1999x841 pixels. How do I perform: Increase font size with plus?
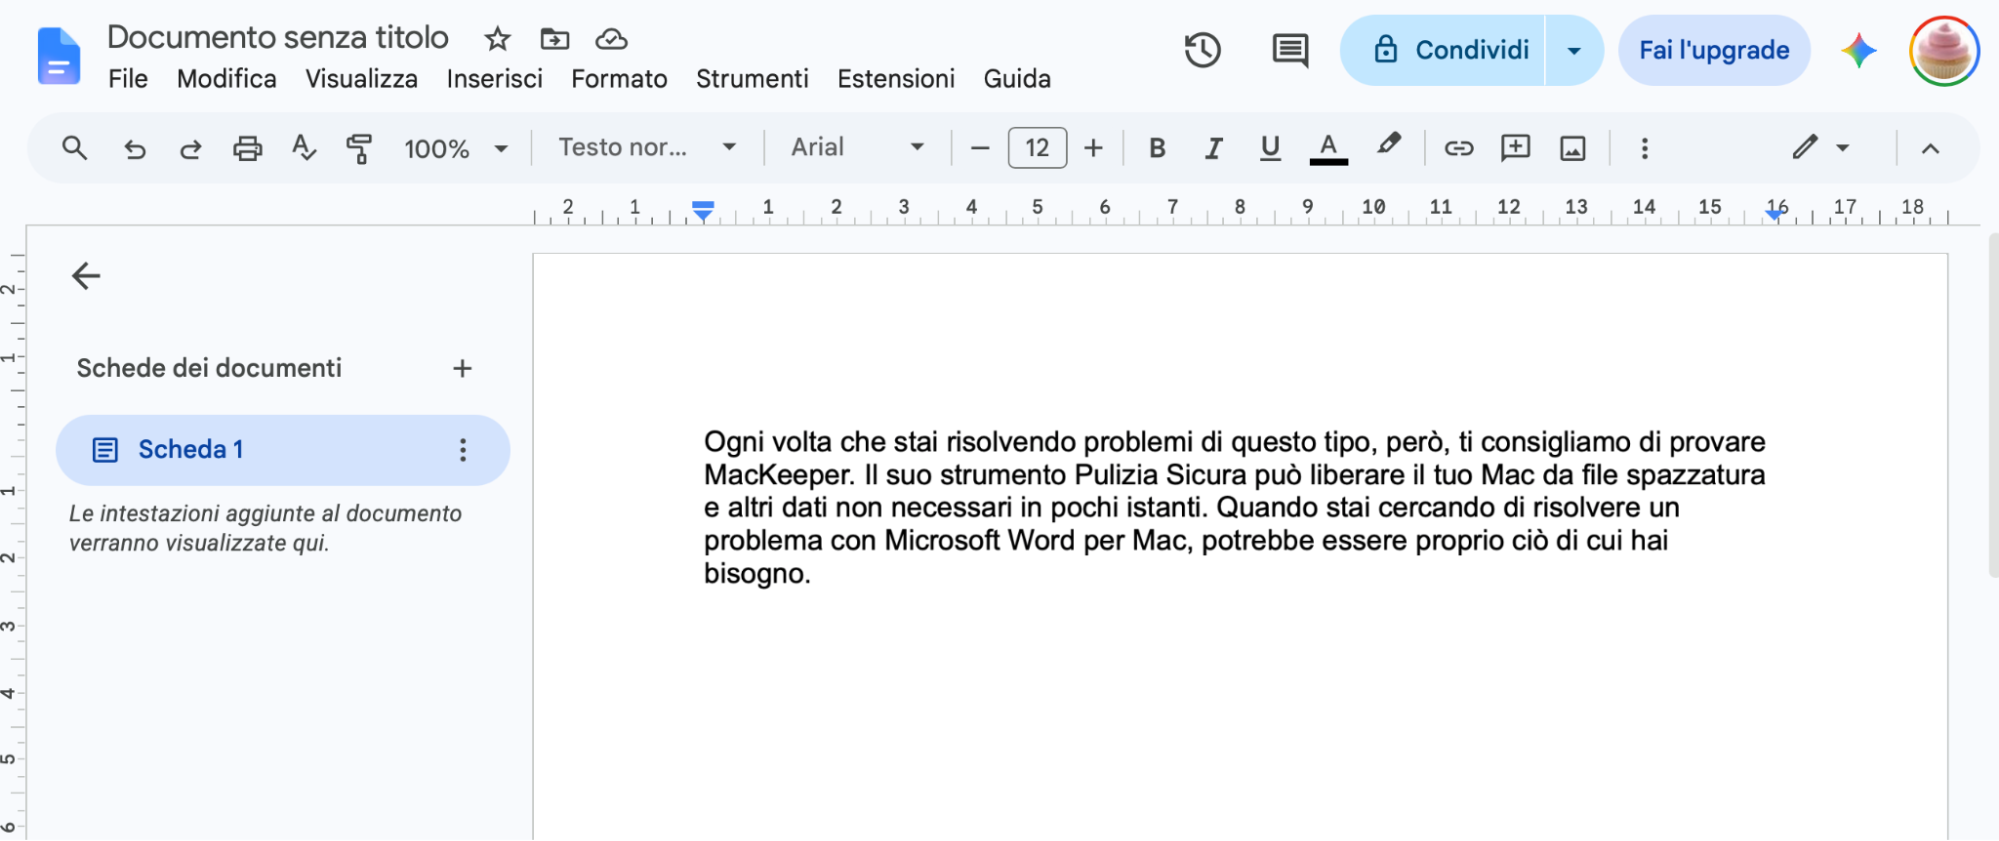(x=1093, y=148)
